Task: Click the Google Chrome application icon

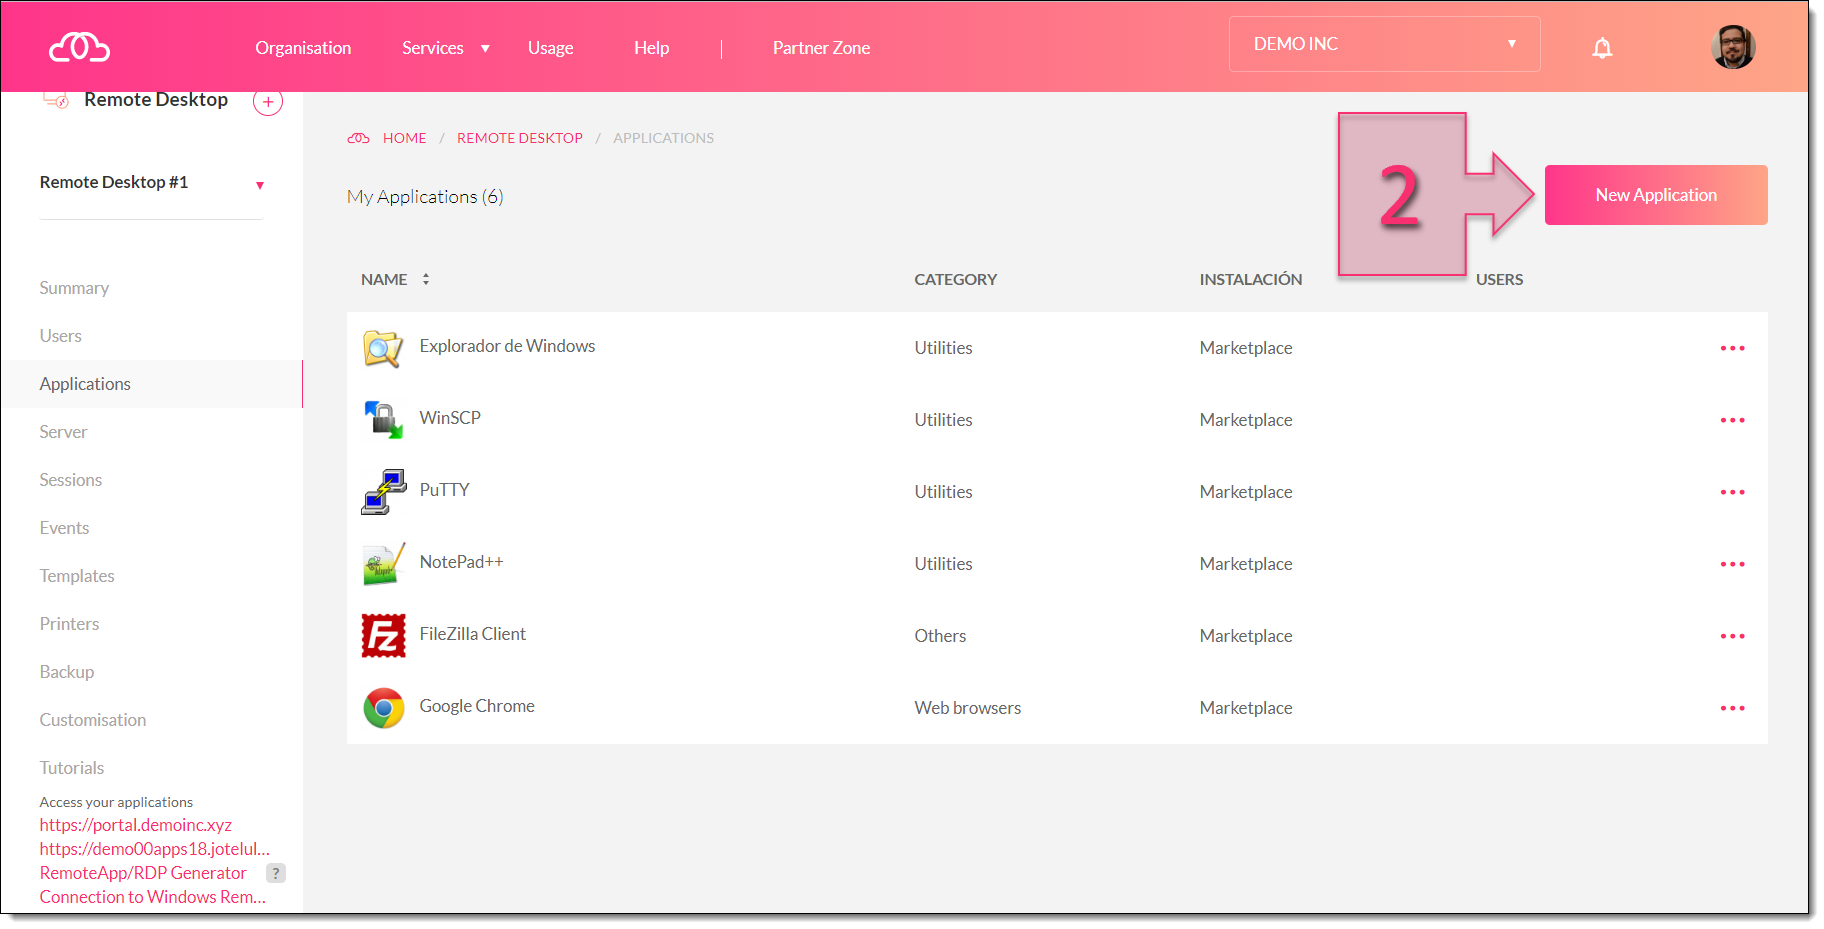Action: 383,708
